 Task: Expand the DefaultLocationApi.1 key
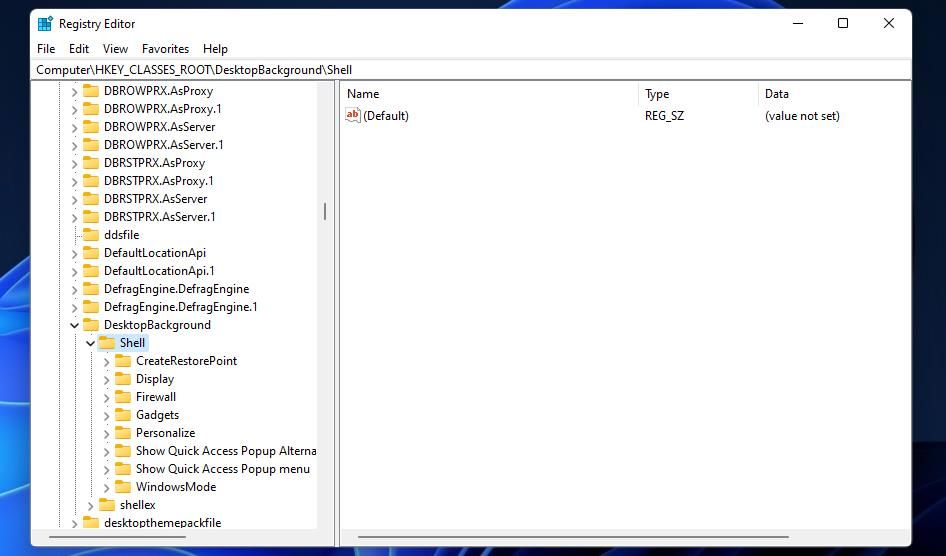point(74,271)
